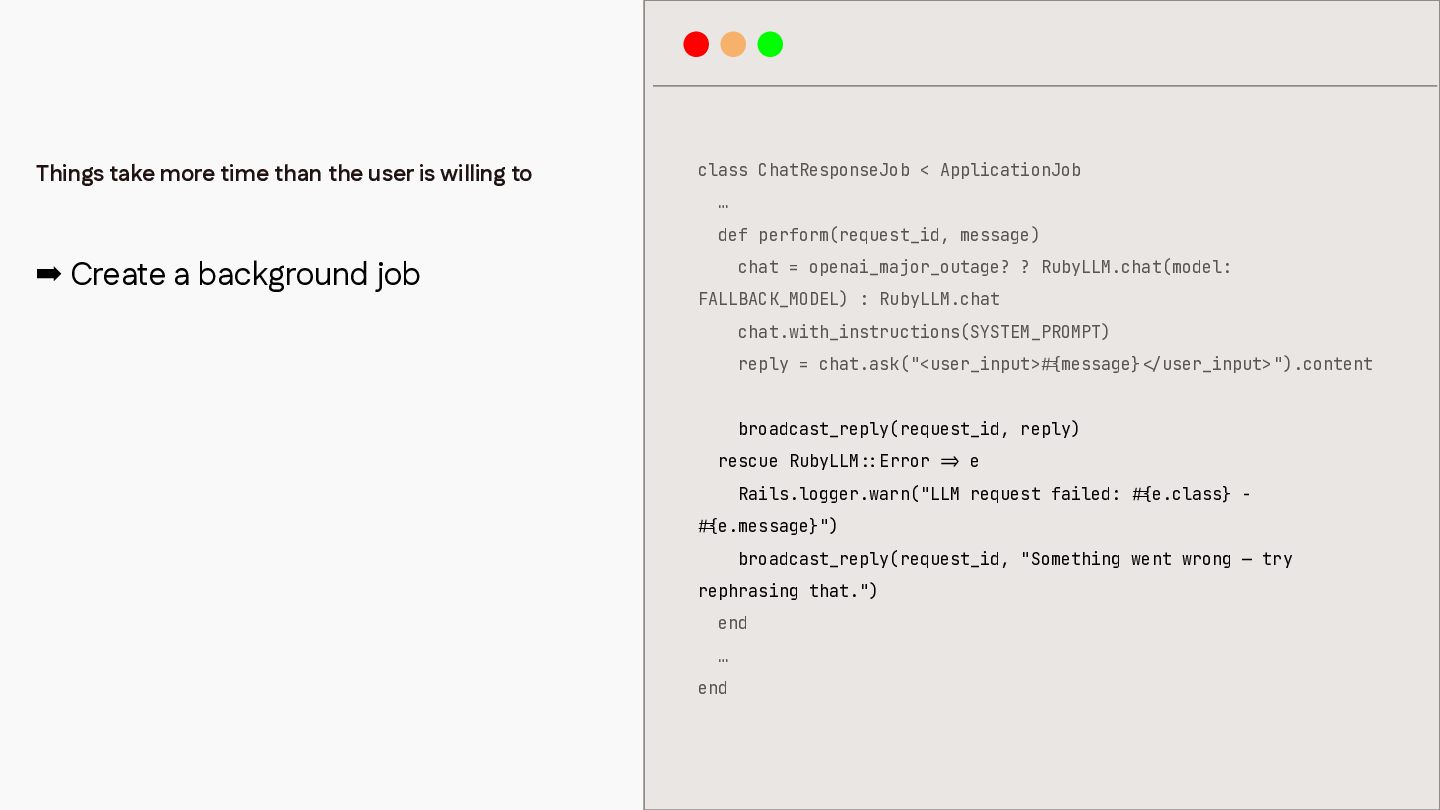
Task: Click the rescue RubyLLM::Error line
Action: point(849,461)
